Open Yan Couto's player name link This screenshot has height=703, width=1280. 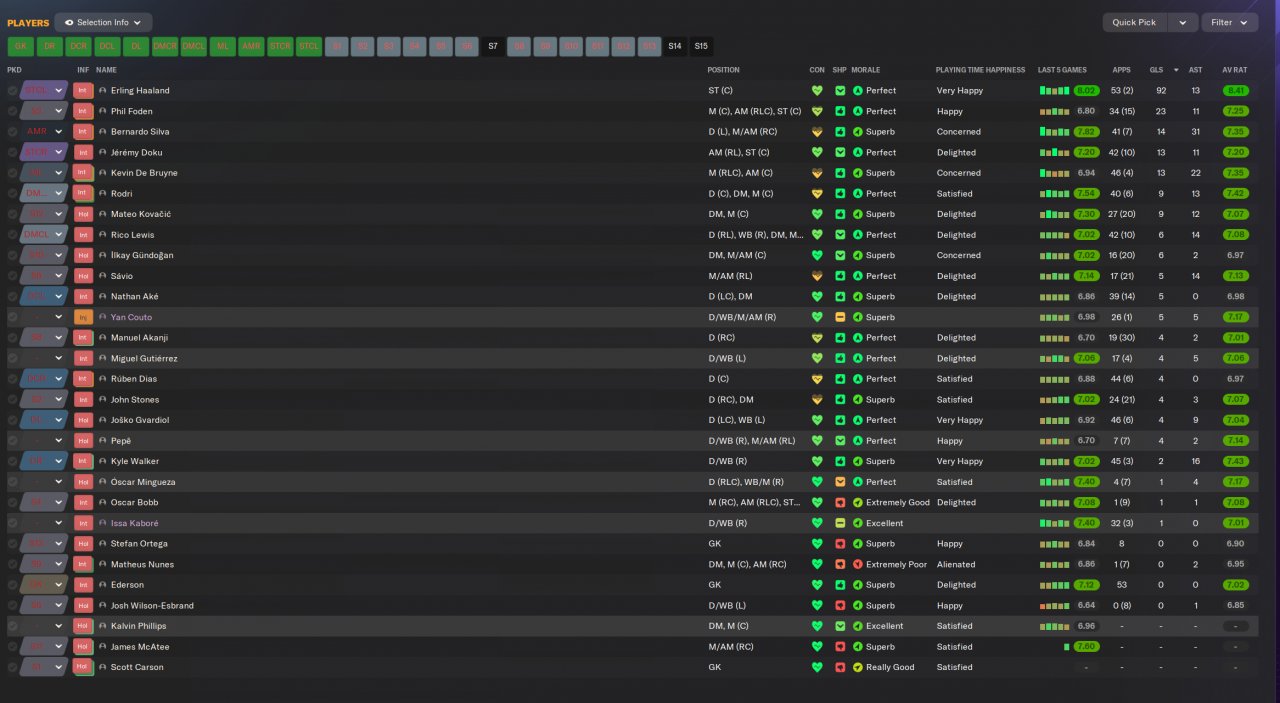point(131,317)
